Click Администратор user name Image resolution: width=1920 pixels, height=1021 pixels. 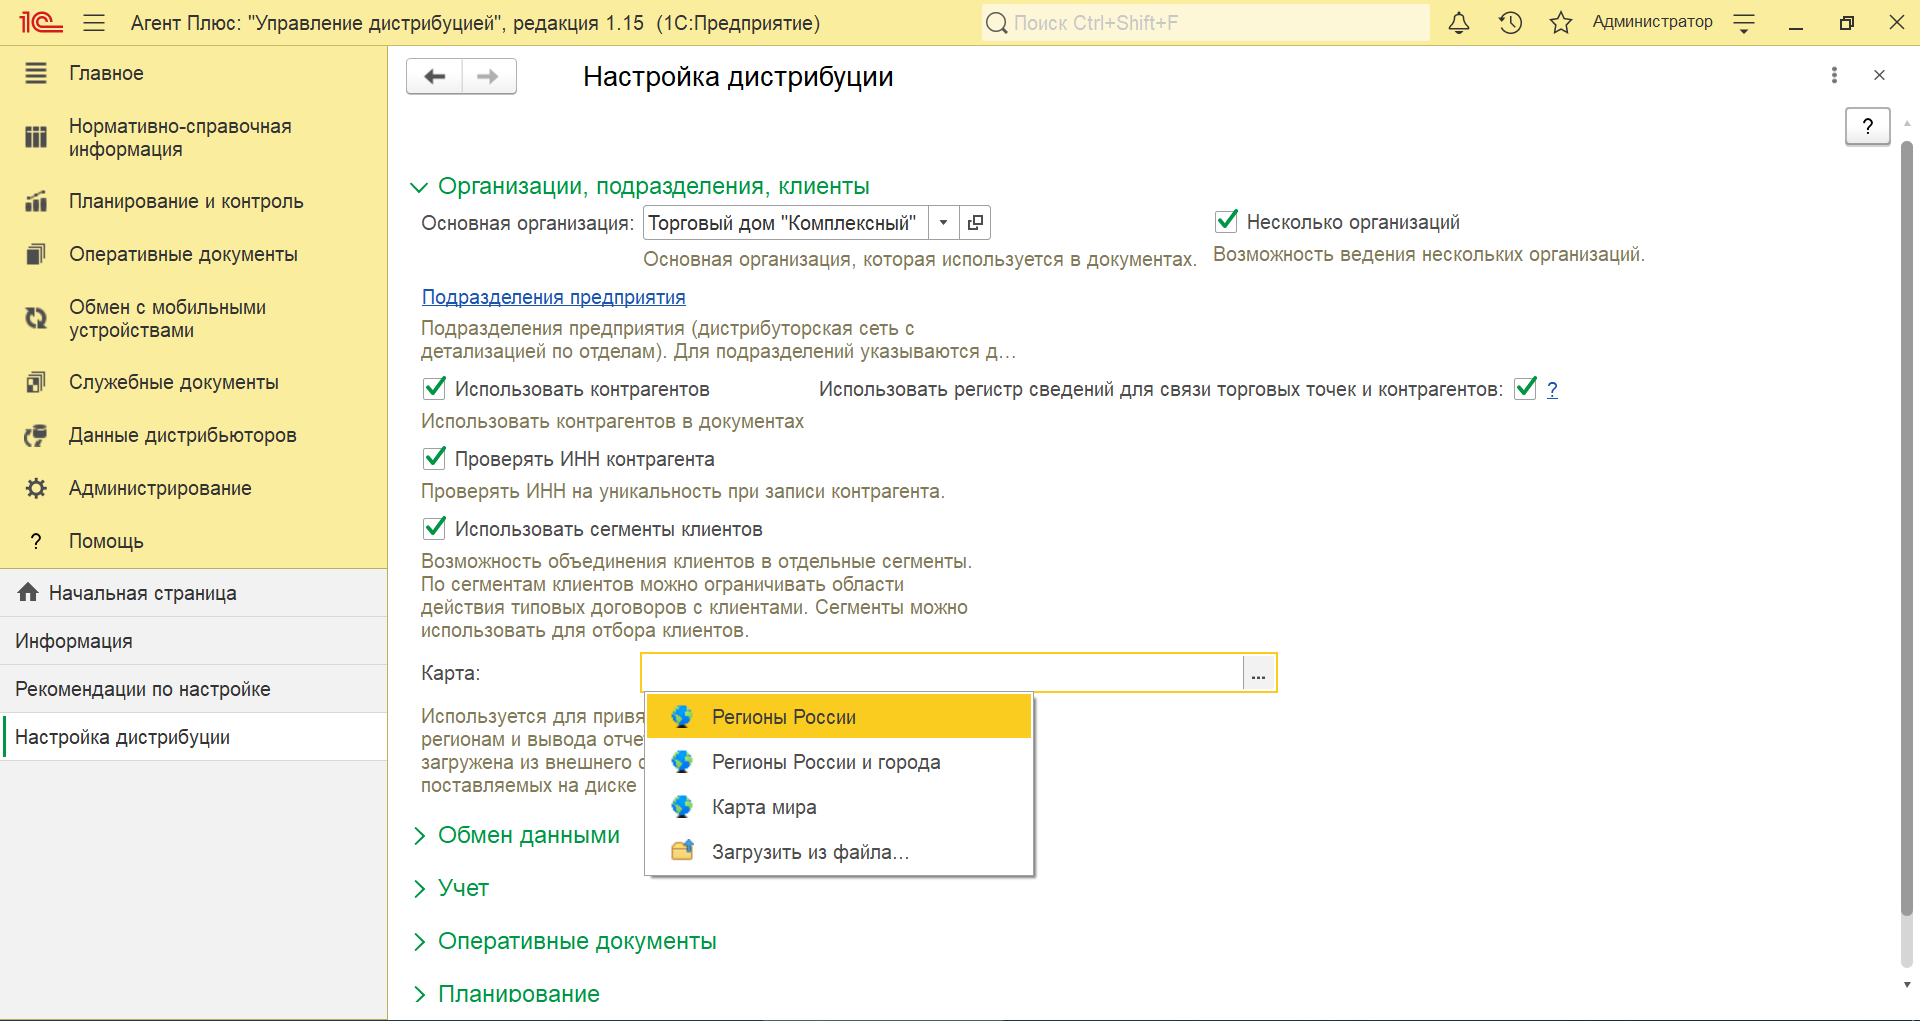[x=1652, y=22]
